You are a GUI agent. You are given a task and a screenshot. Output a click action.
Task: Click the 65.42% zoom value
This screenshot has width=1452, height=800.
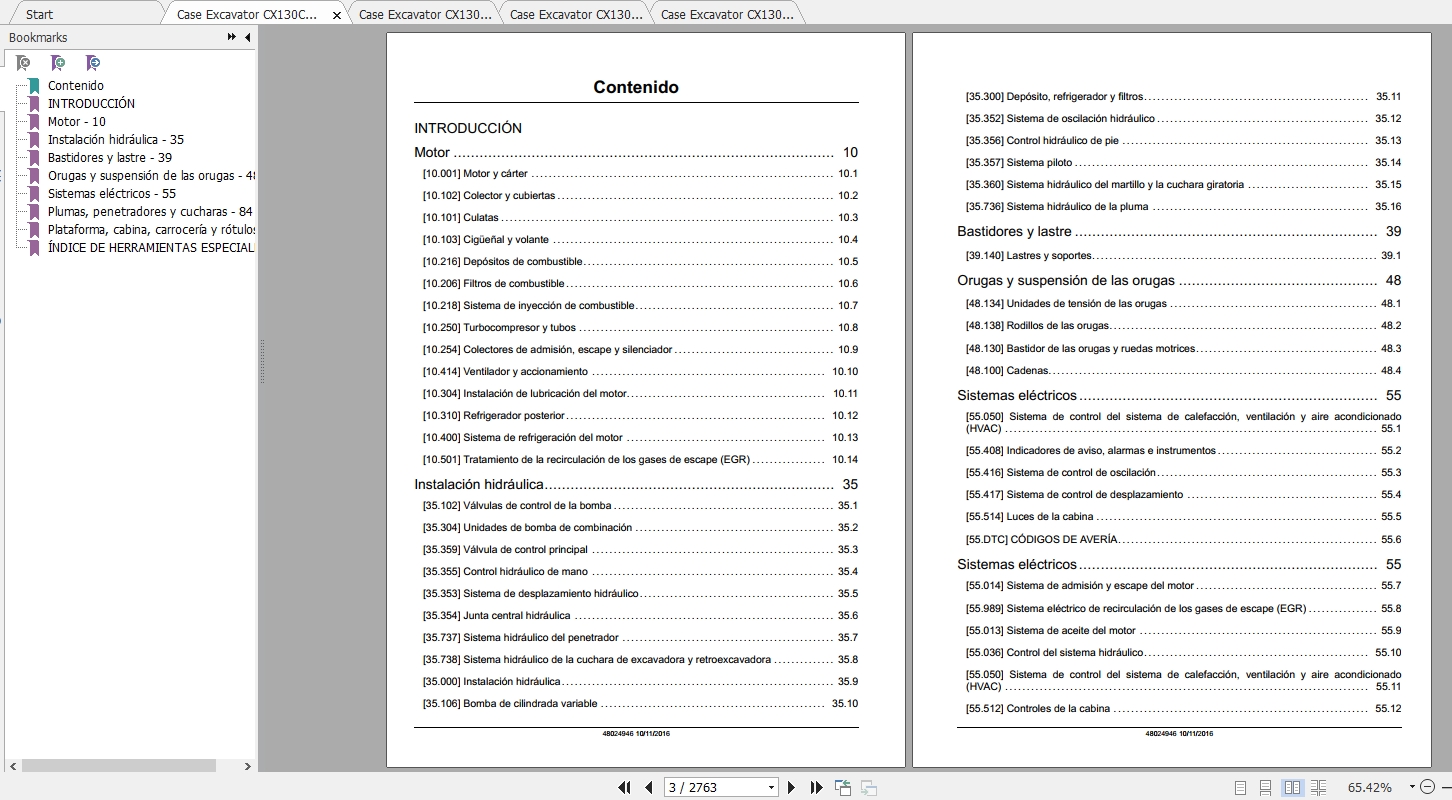coord(1369,788)
